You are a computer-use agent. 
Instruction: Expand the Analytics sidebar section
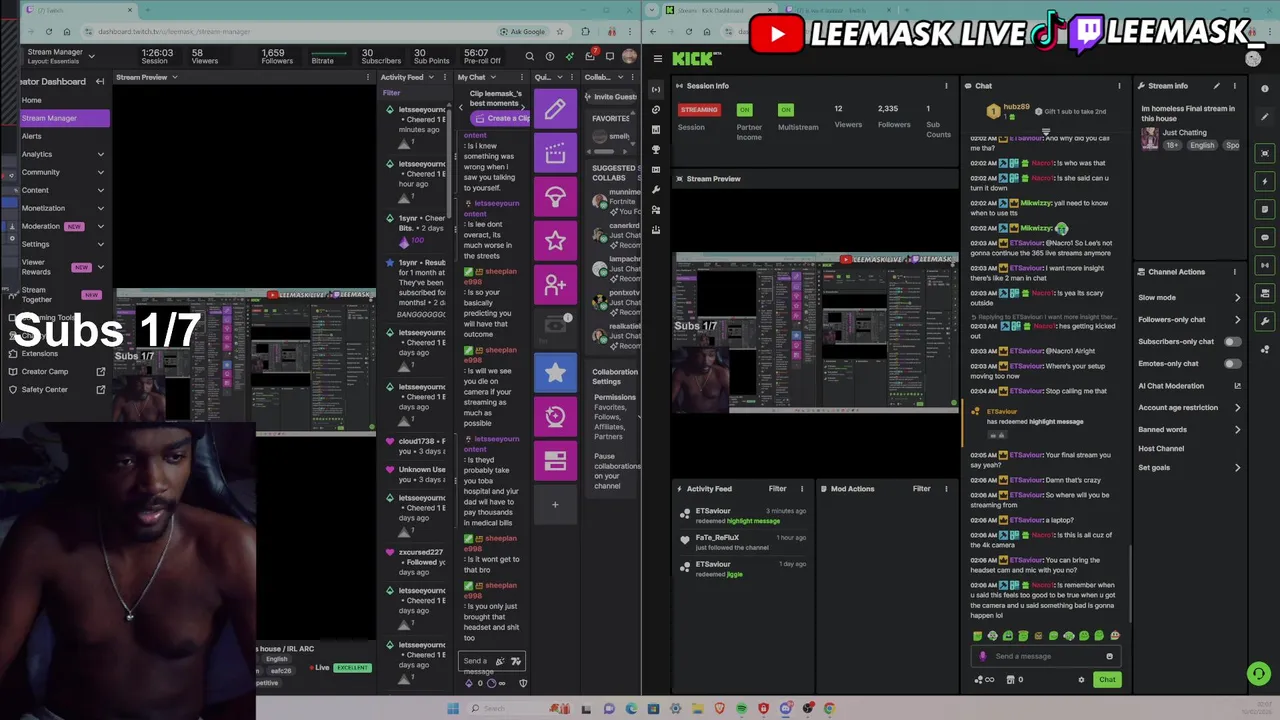click(x=100, y=154)
